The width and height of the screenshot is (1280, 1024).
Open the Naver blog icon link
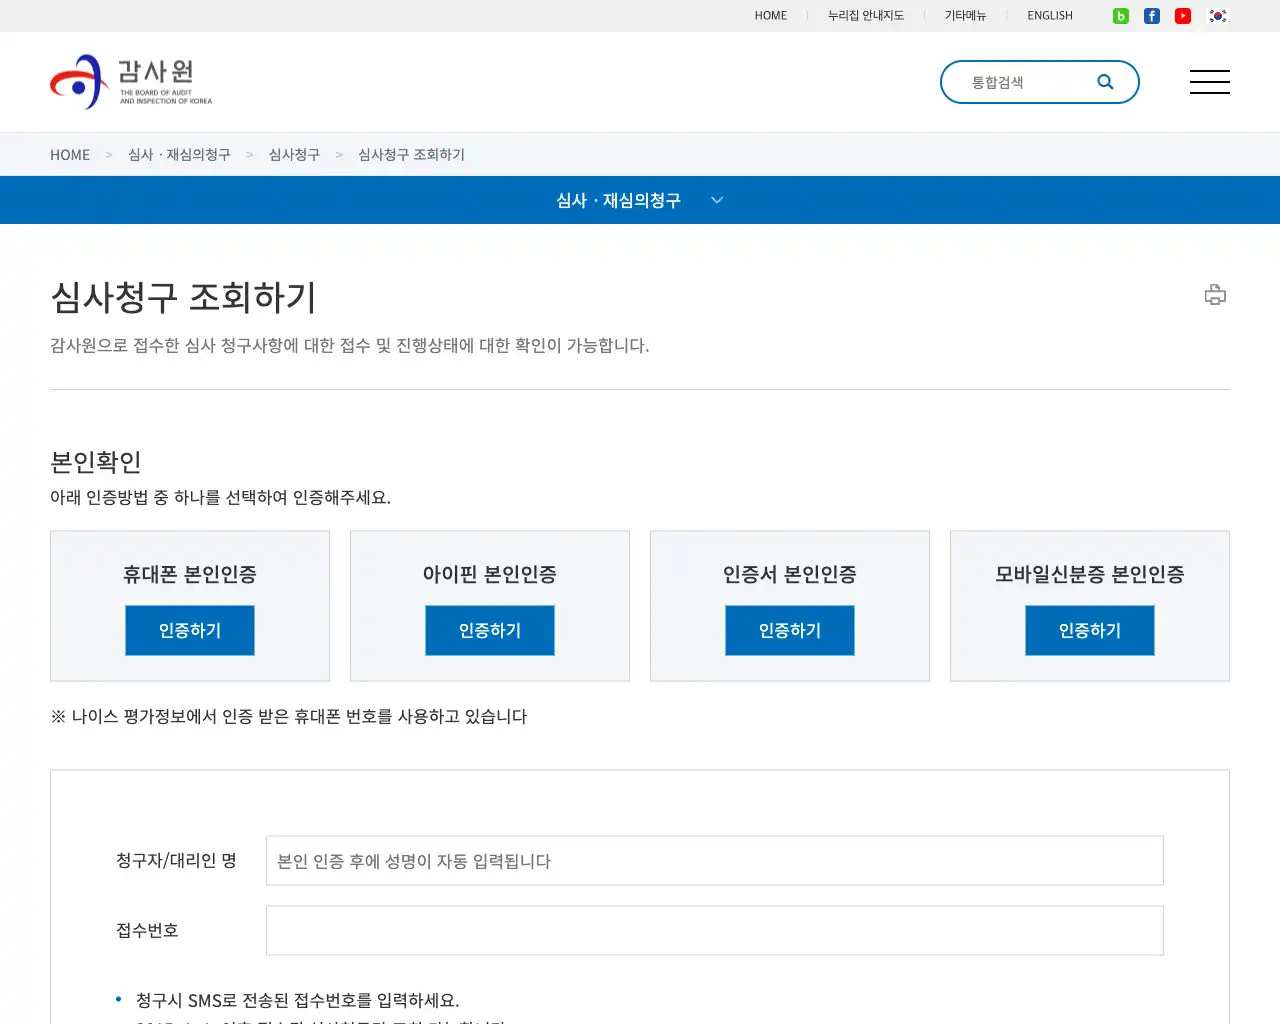1121,16
